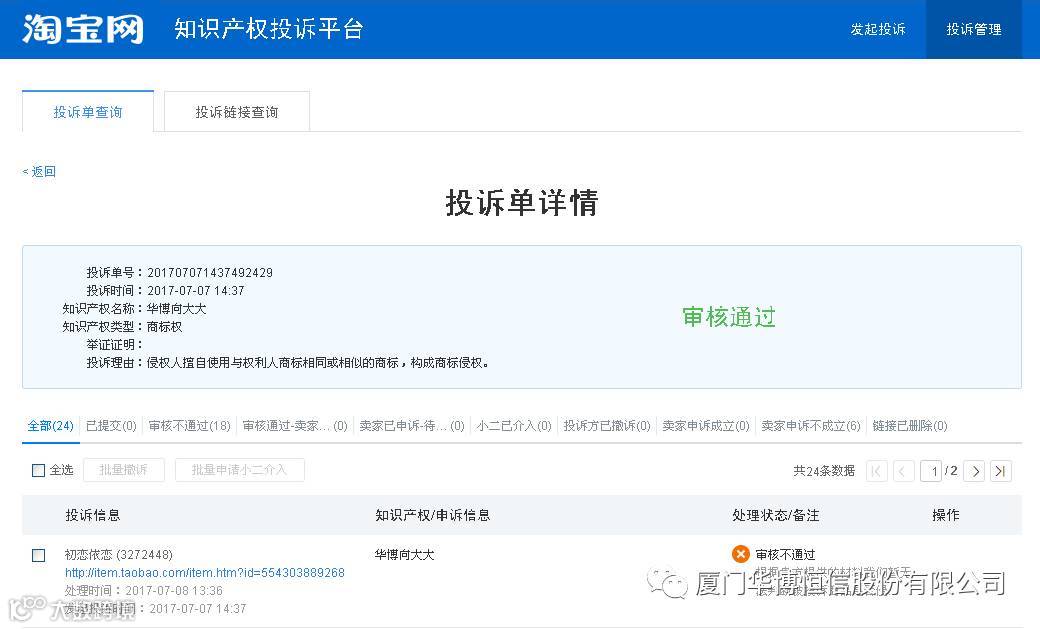The height and width of the screenshot is (629, 1040).
Task: Open 发起投诉 in top navigation
Action: click(x=878, y=29)
